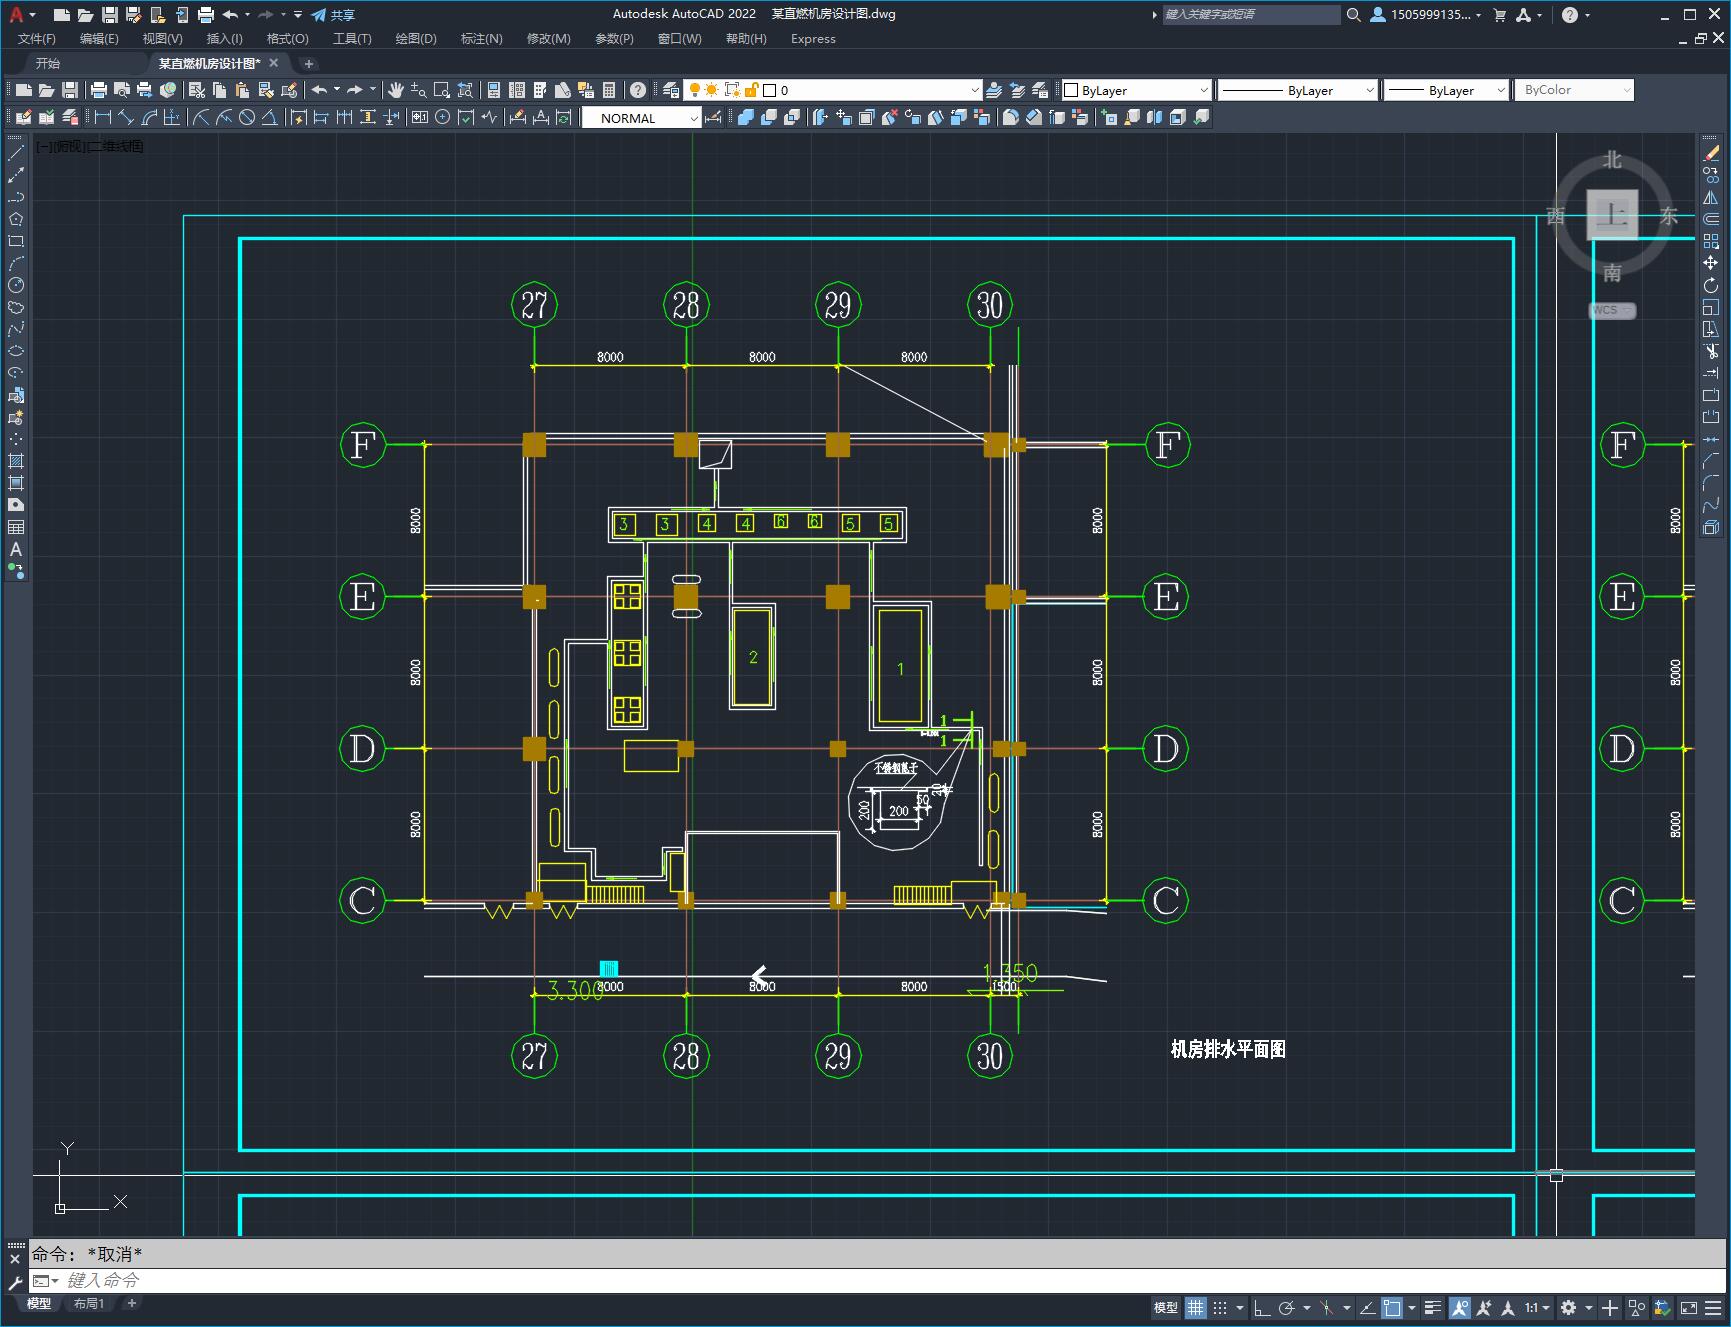Click the Plot printer icon in title bar

point(206,15)
